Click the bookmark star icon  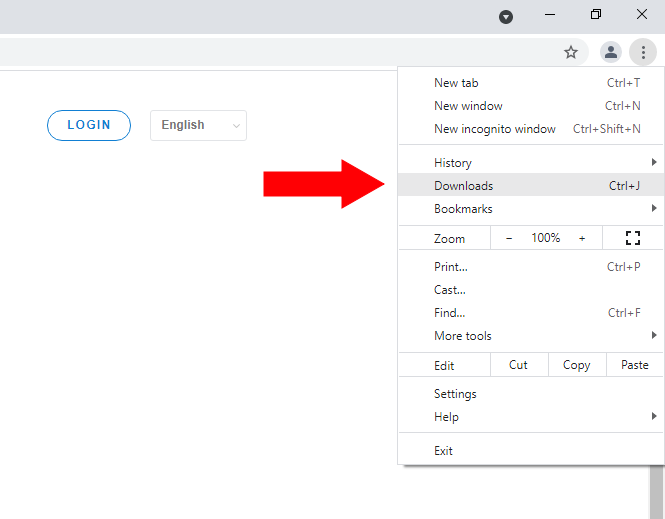pos(571,52)
